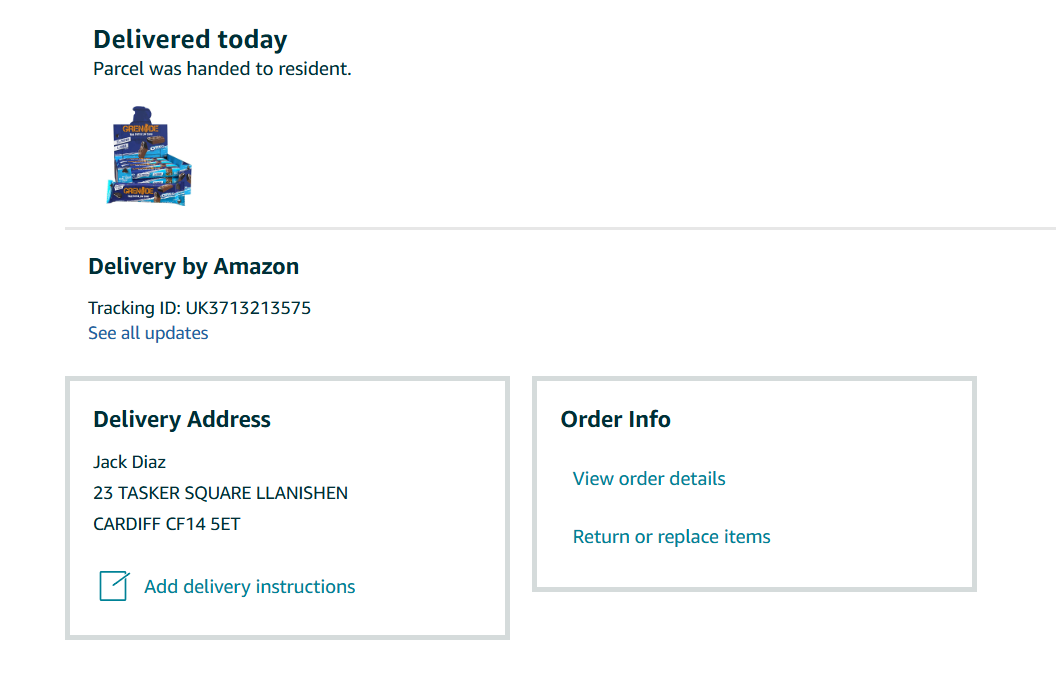Click the recipient name Jack Diaz
The image size is (1056, 678).
coord(129,462)
